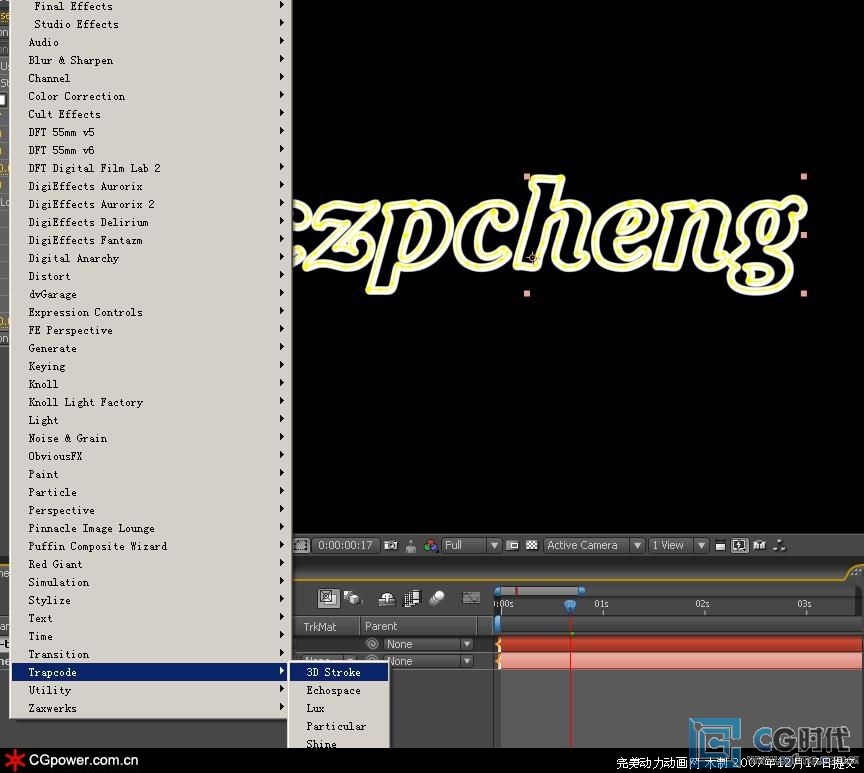864x773 pixels.
Task: Click the layer anchor point crosshair
Action: coord(532,257)
